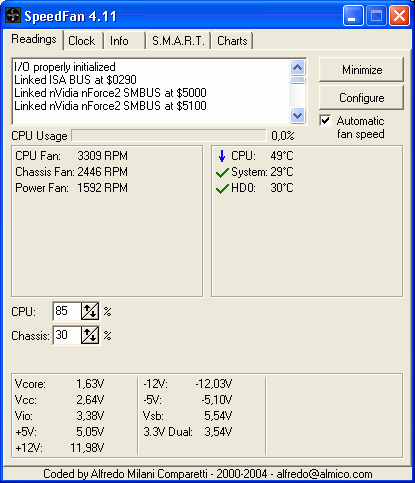Click the blue down arrow beside CPU temperature
This screenshot has width=415, height=483.
point(222,156)
